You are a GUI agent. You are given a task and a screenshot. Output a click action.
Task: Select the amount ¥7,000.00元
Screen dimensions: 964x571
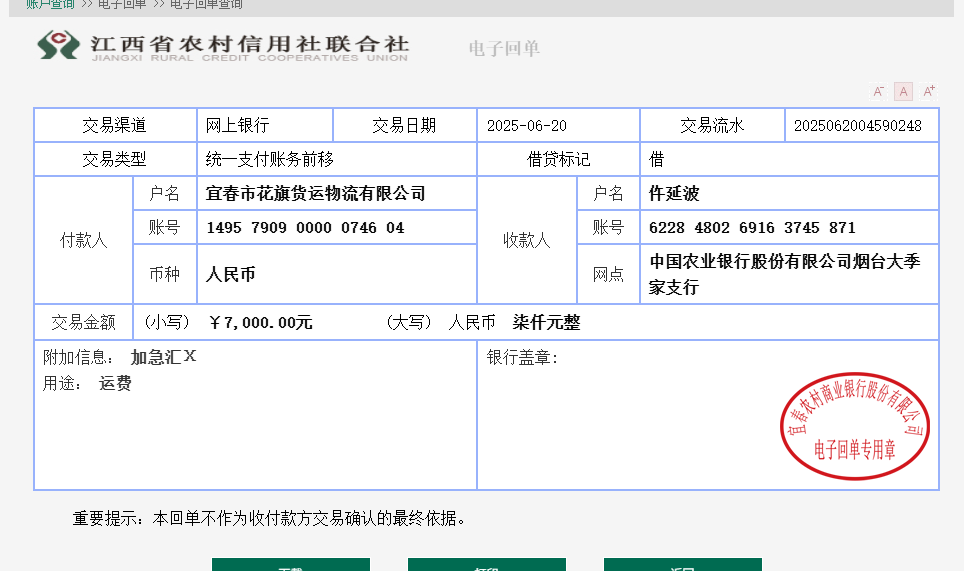[261, 323]
